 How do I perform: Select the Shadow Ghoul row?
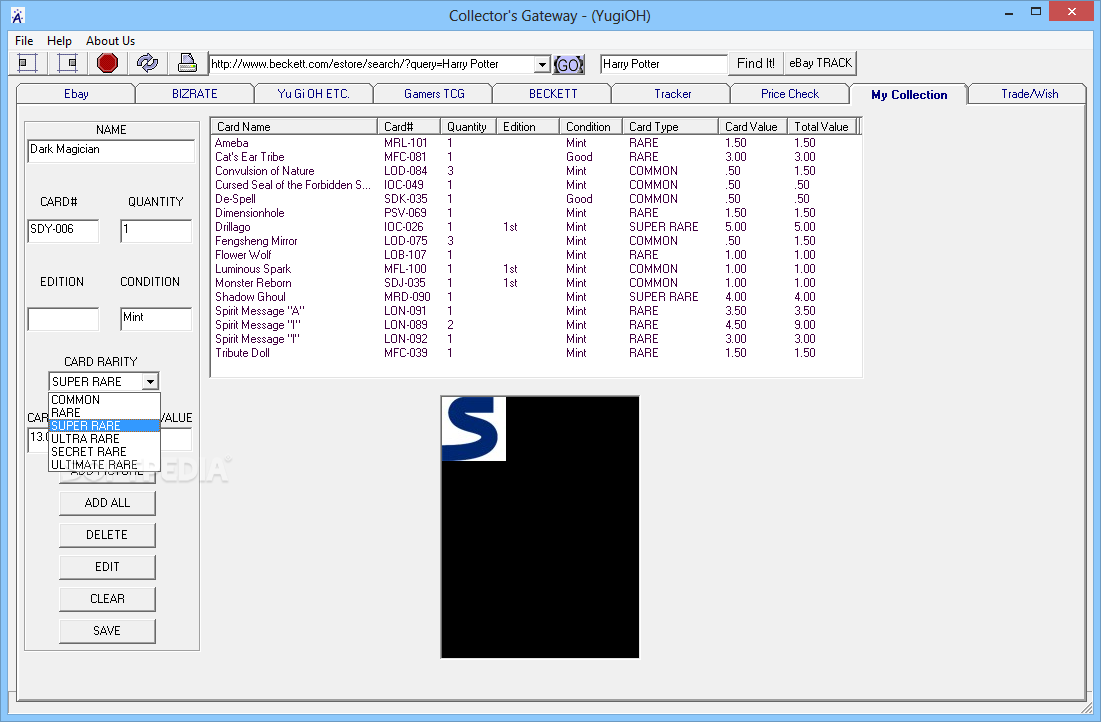[x=536, y=297]
